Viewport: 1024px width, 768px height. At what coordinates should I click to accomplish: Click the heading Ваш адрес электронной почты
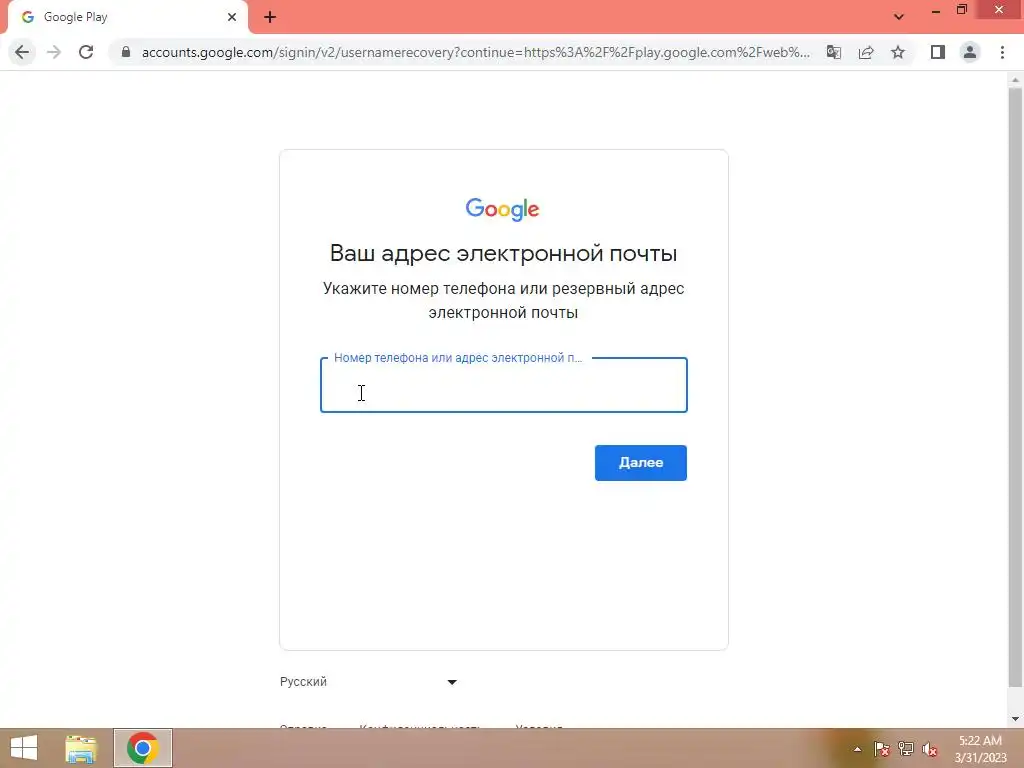click(504, 253)
